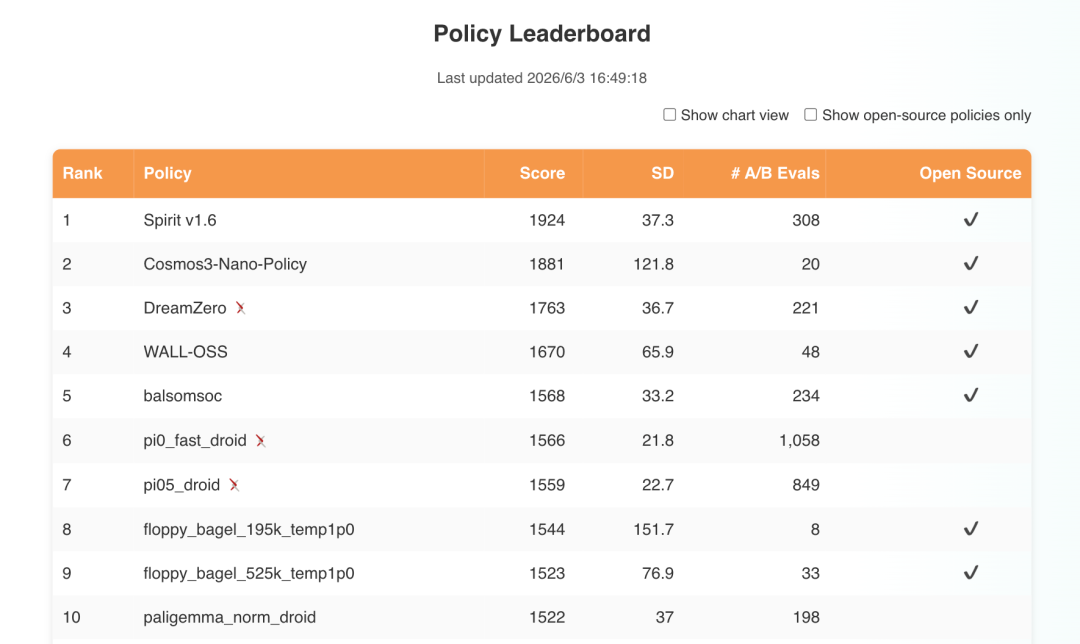Sort by the SD column header
1080x644 pixels.
[663, 173]
